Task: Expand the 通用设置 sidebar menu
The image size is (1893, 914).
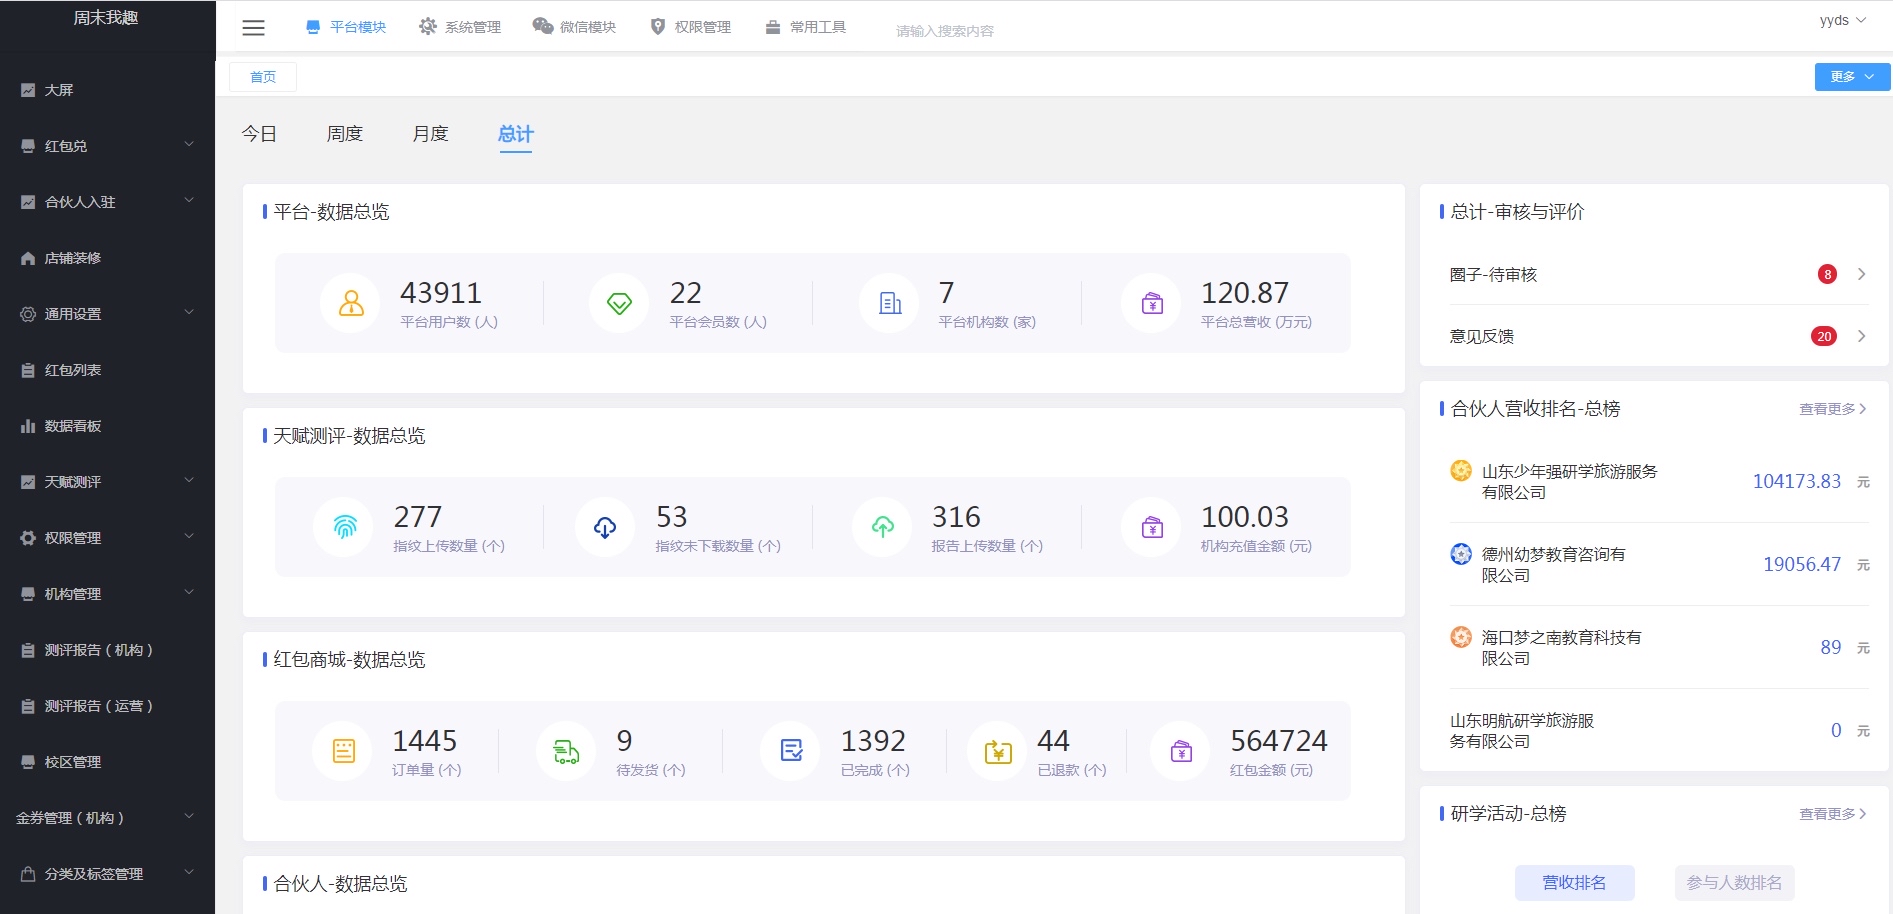Action: coord(107,314)
